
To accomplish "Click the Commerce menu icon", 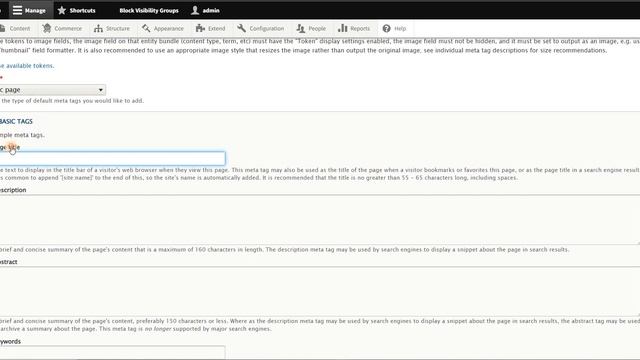I will pos(47,28).
